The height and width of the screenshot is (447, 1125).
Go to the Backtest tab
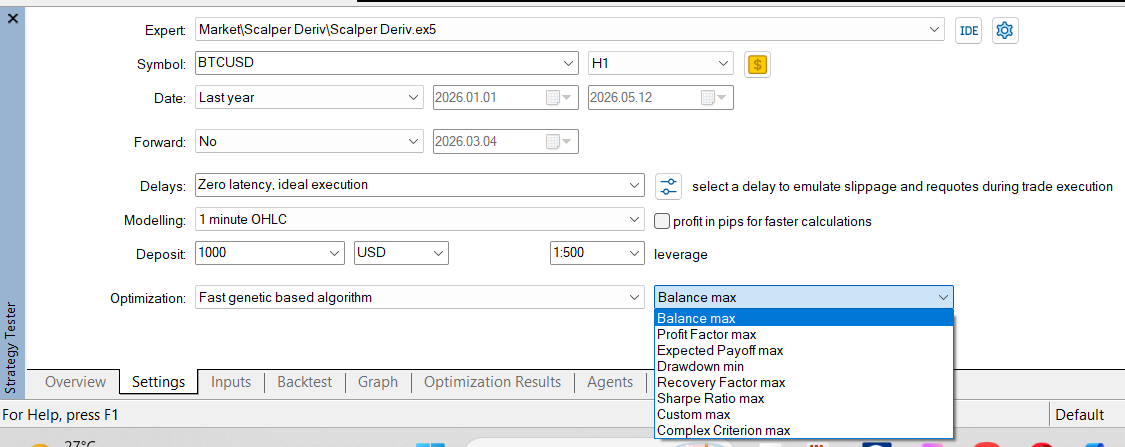click(305, 382)
